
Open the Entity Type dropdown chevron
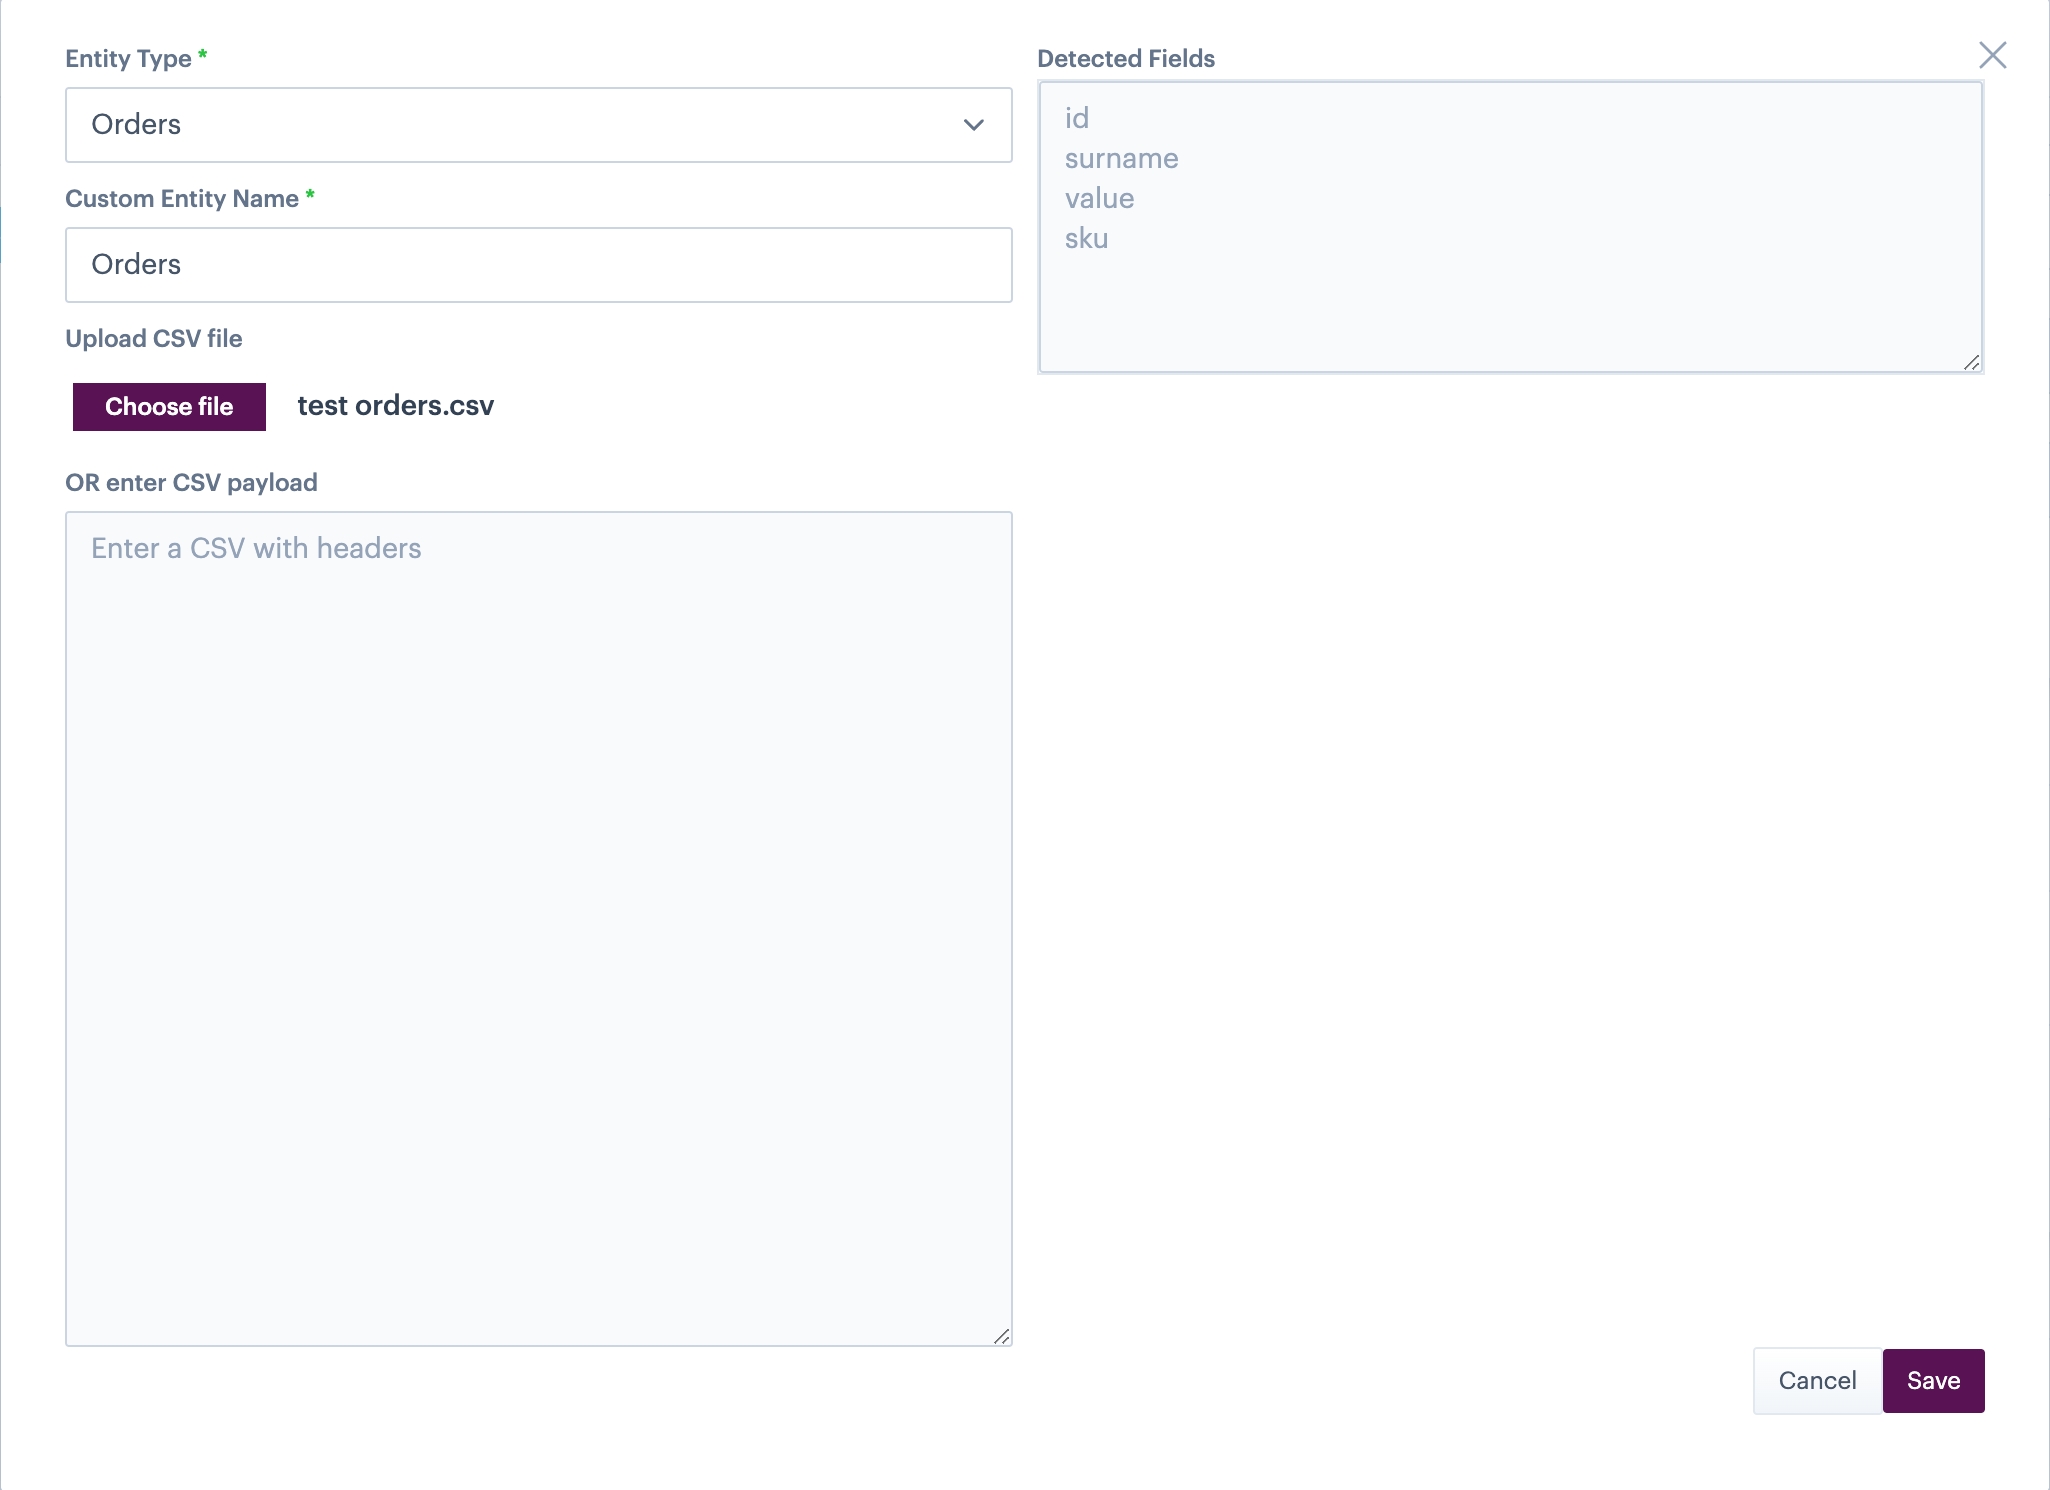[x=973, y=125]
